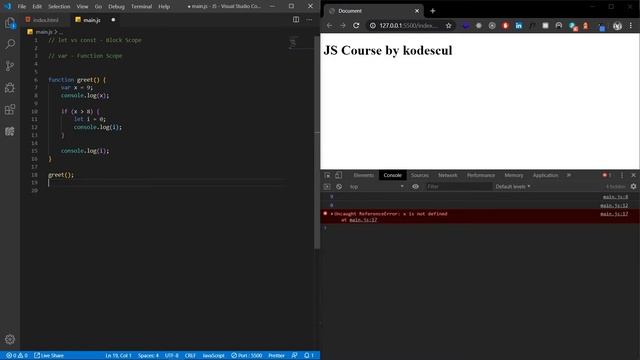Open the Manage gear in VS Code
Image resolution: width=640 pixels, height=360 pixels.
(10, 339)
